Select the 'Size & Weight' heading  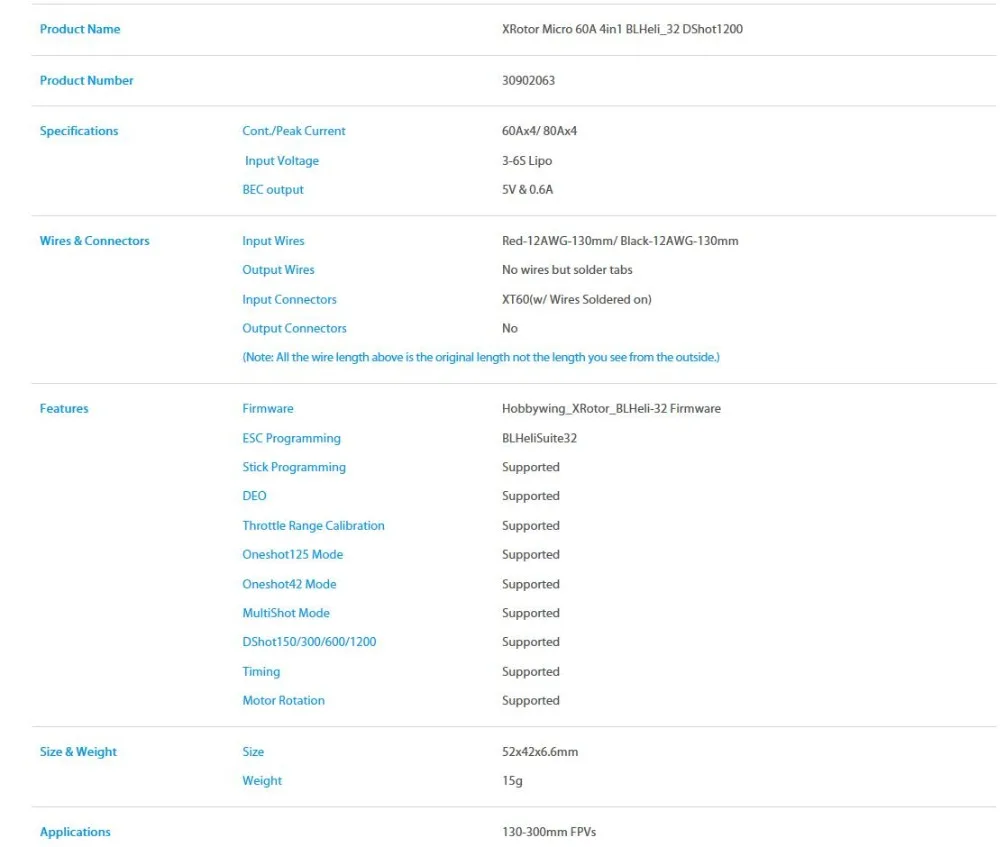[78, 751]
